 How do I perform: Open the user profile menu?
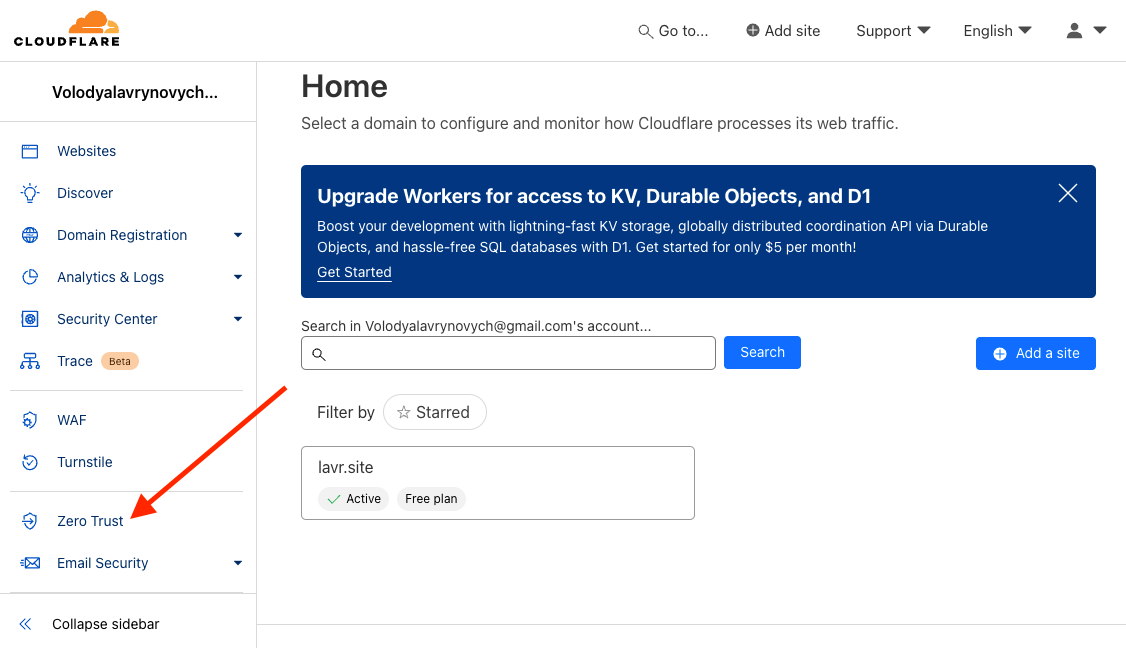(x=1085, y=31)
